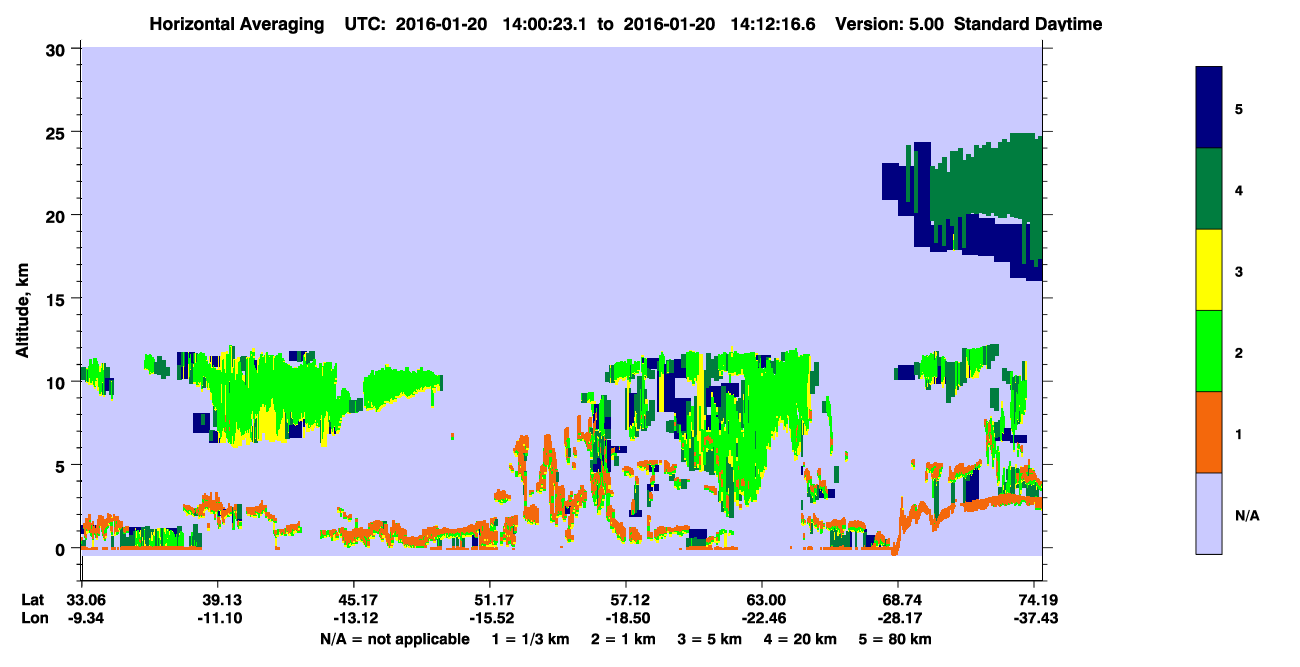The height and width of the screenshot is (667, 1300).
Task: Click the '4 = 20 km' legend note
Action: 801,639
